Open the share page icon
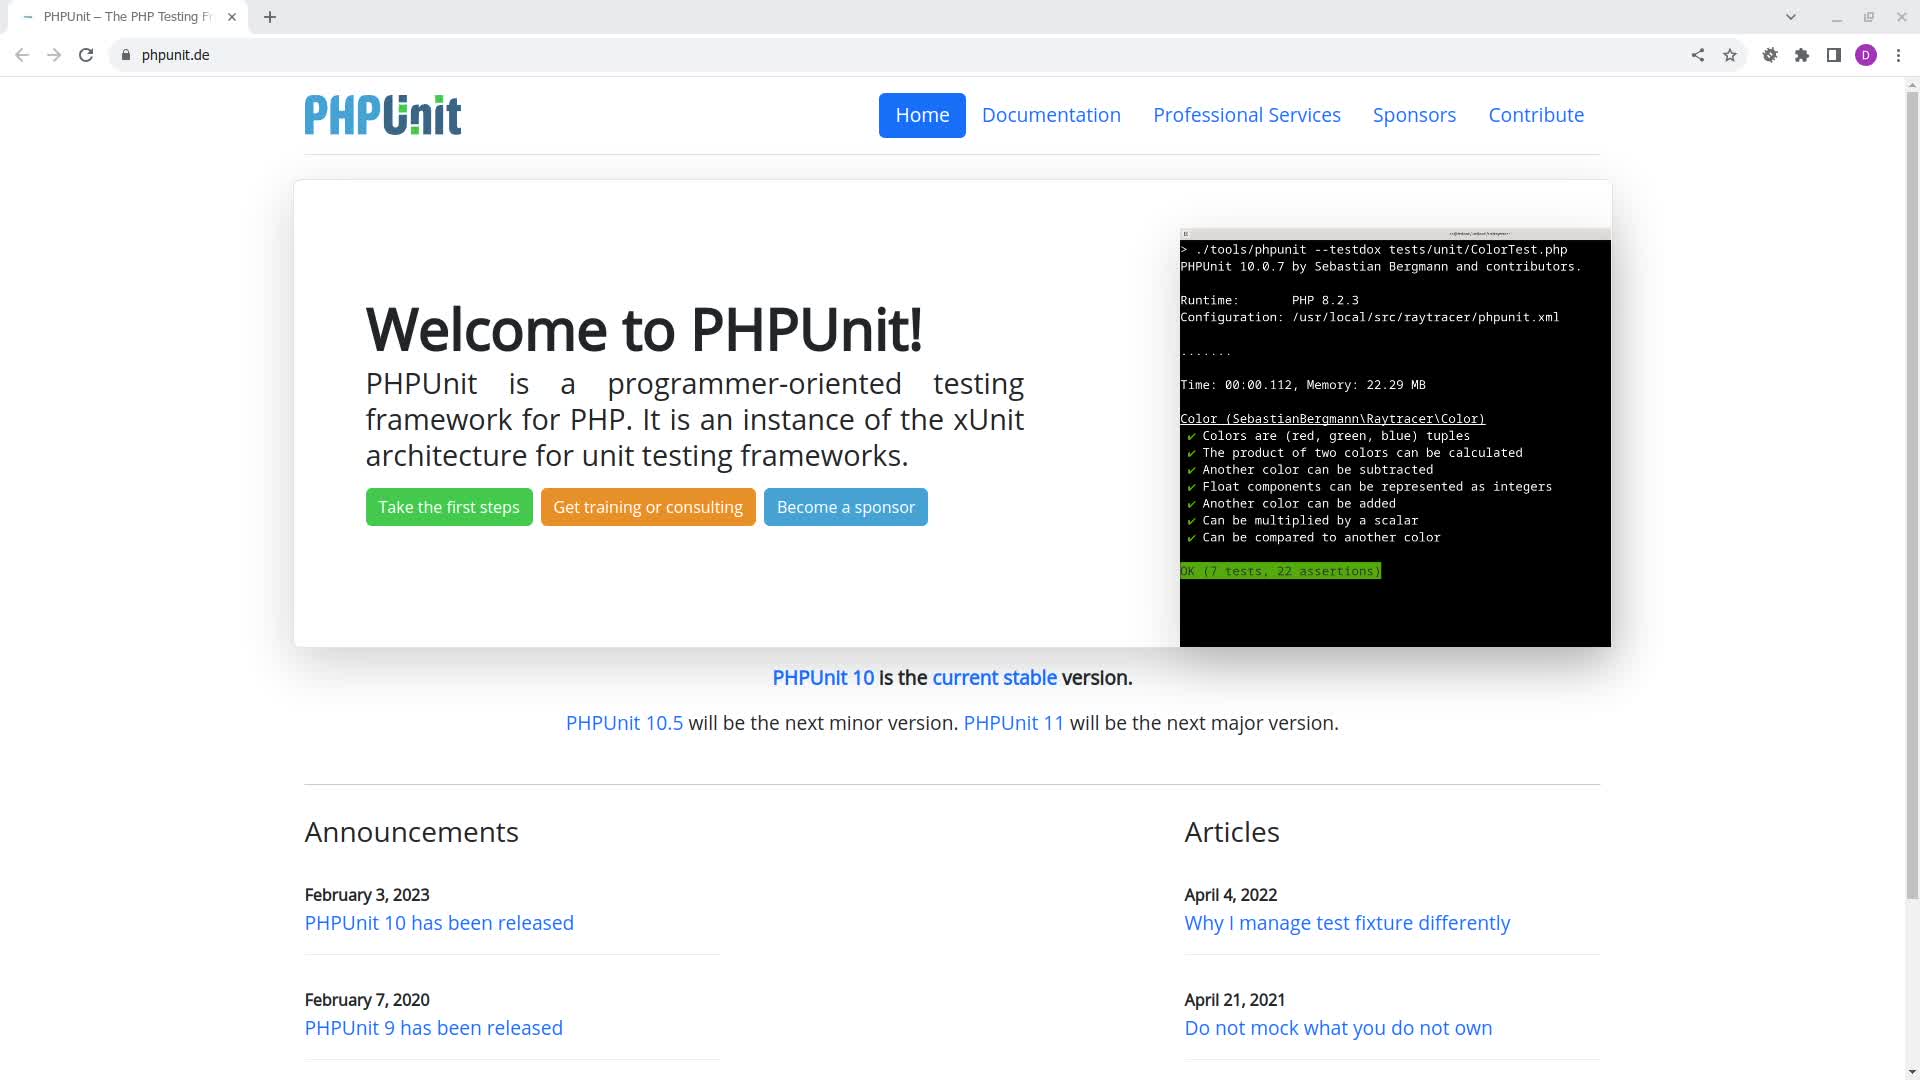The width and height of the screenshot is (1920, 1080). 1698,55
